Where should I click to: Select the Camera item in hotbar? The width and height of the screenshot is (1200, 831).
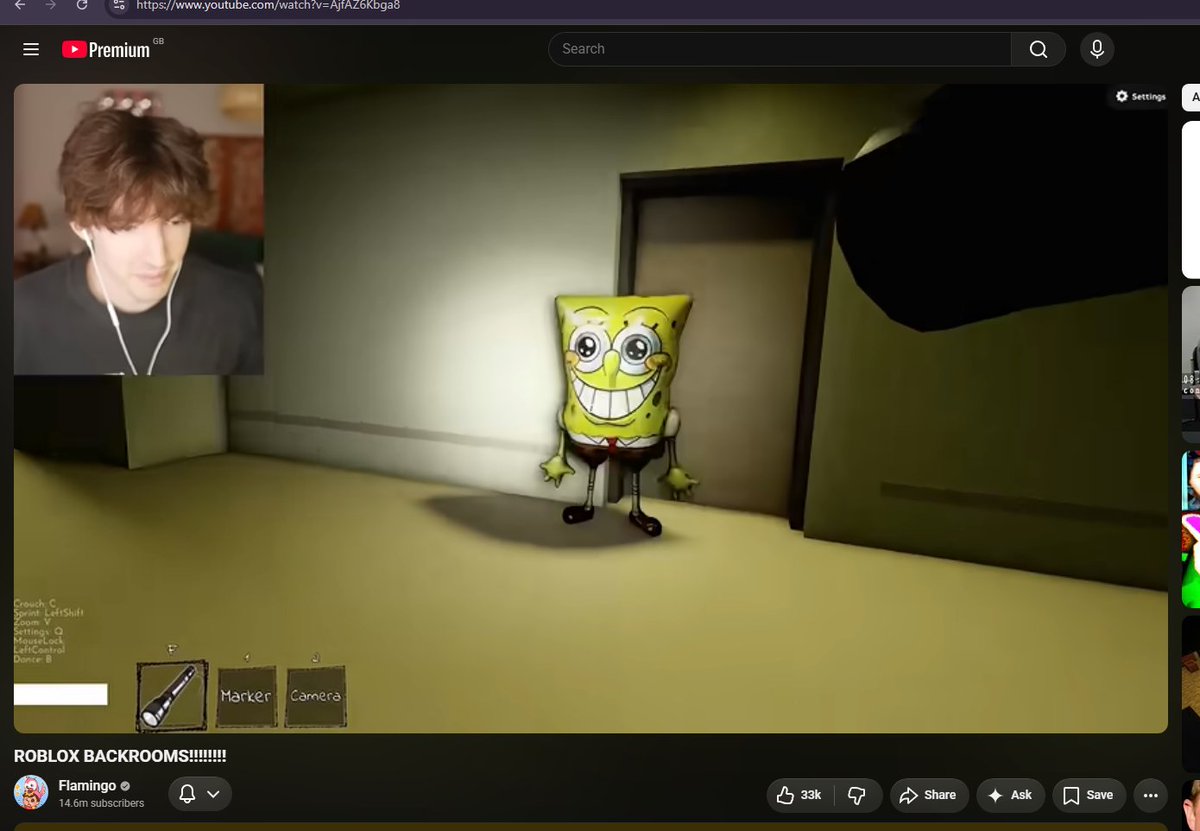[315, 696]
